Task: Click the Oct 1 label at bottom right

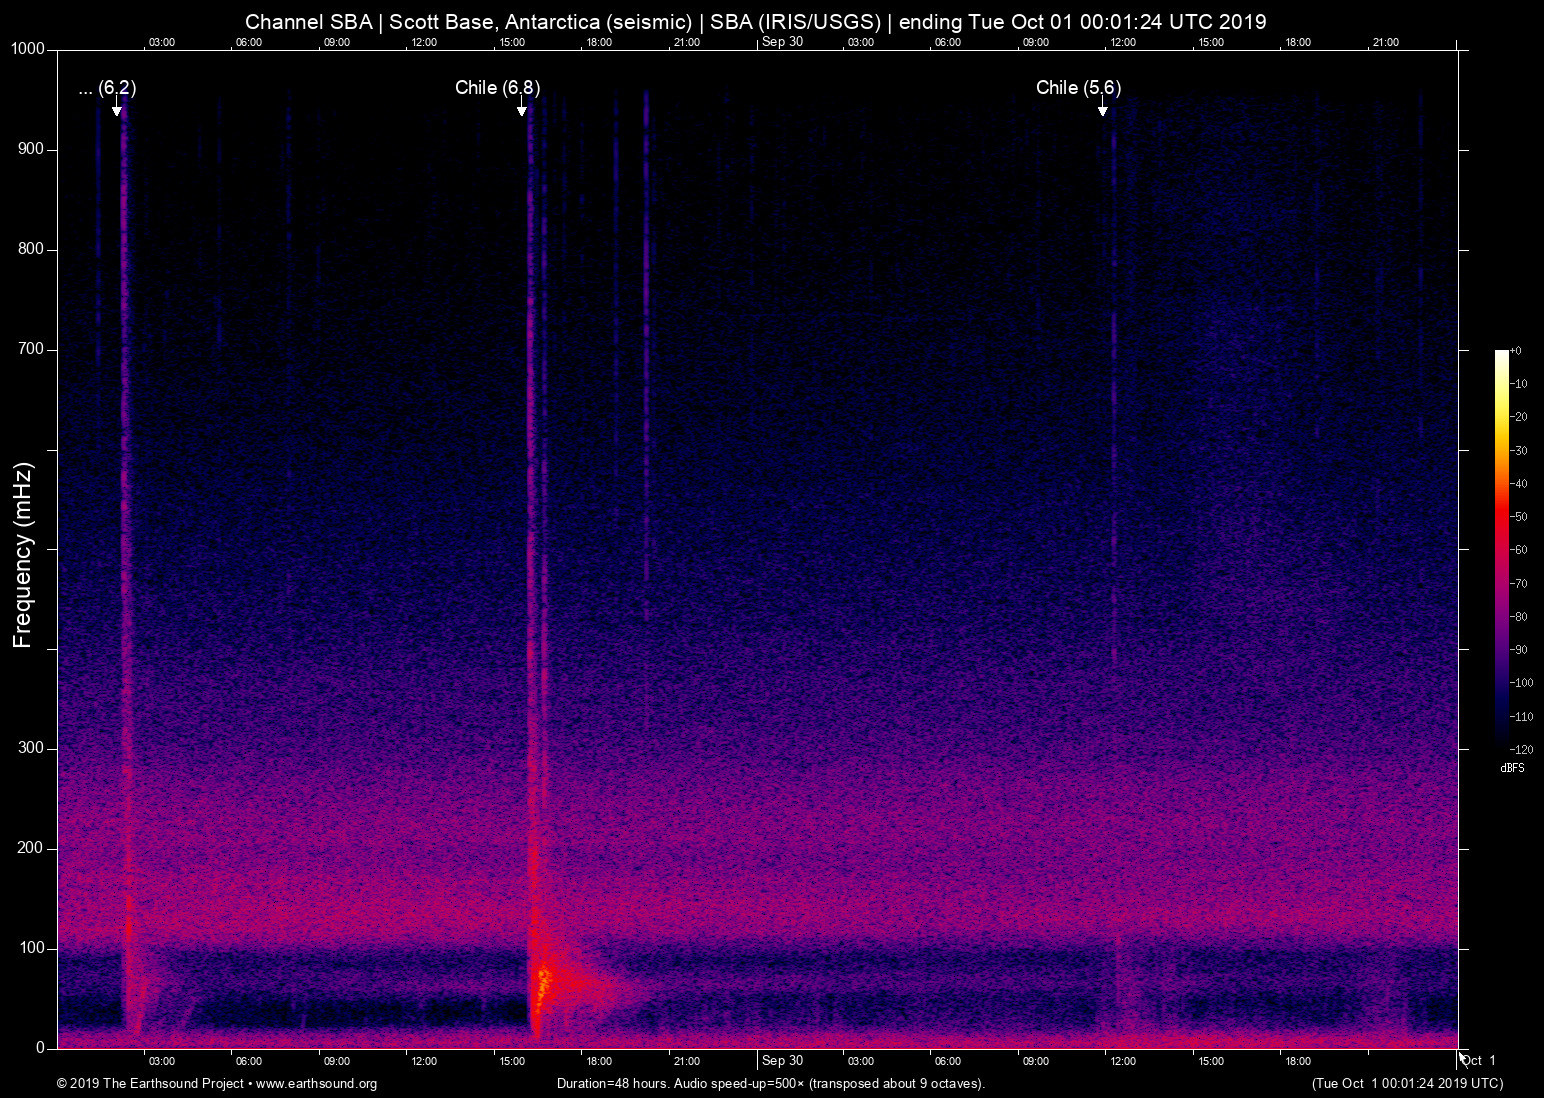Action: (1478, 1060)
